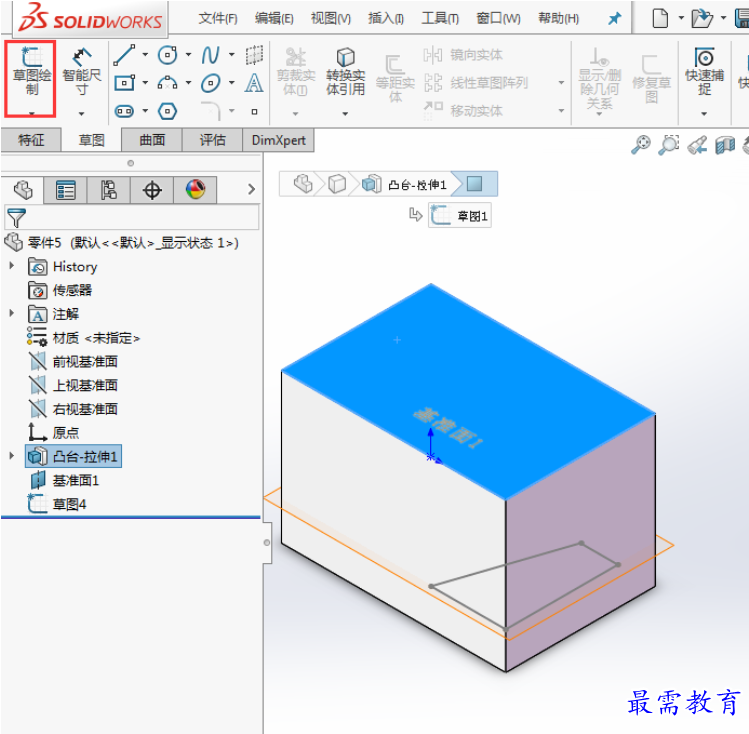Click the New document icon
This screenshot has width=749, height=734.
(x=660, y=19)
